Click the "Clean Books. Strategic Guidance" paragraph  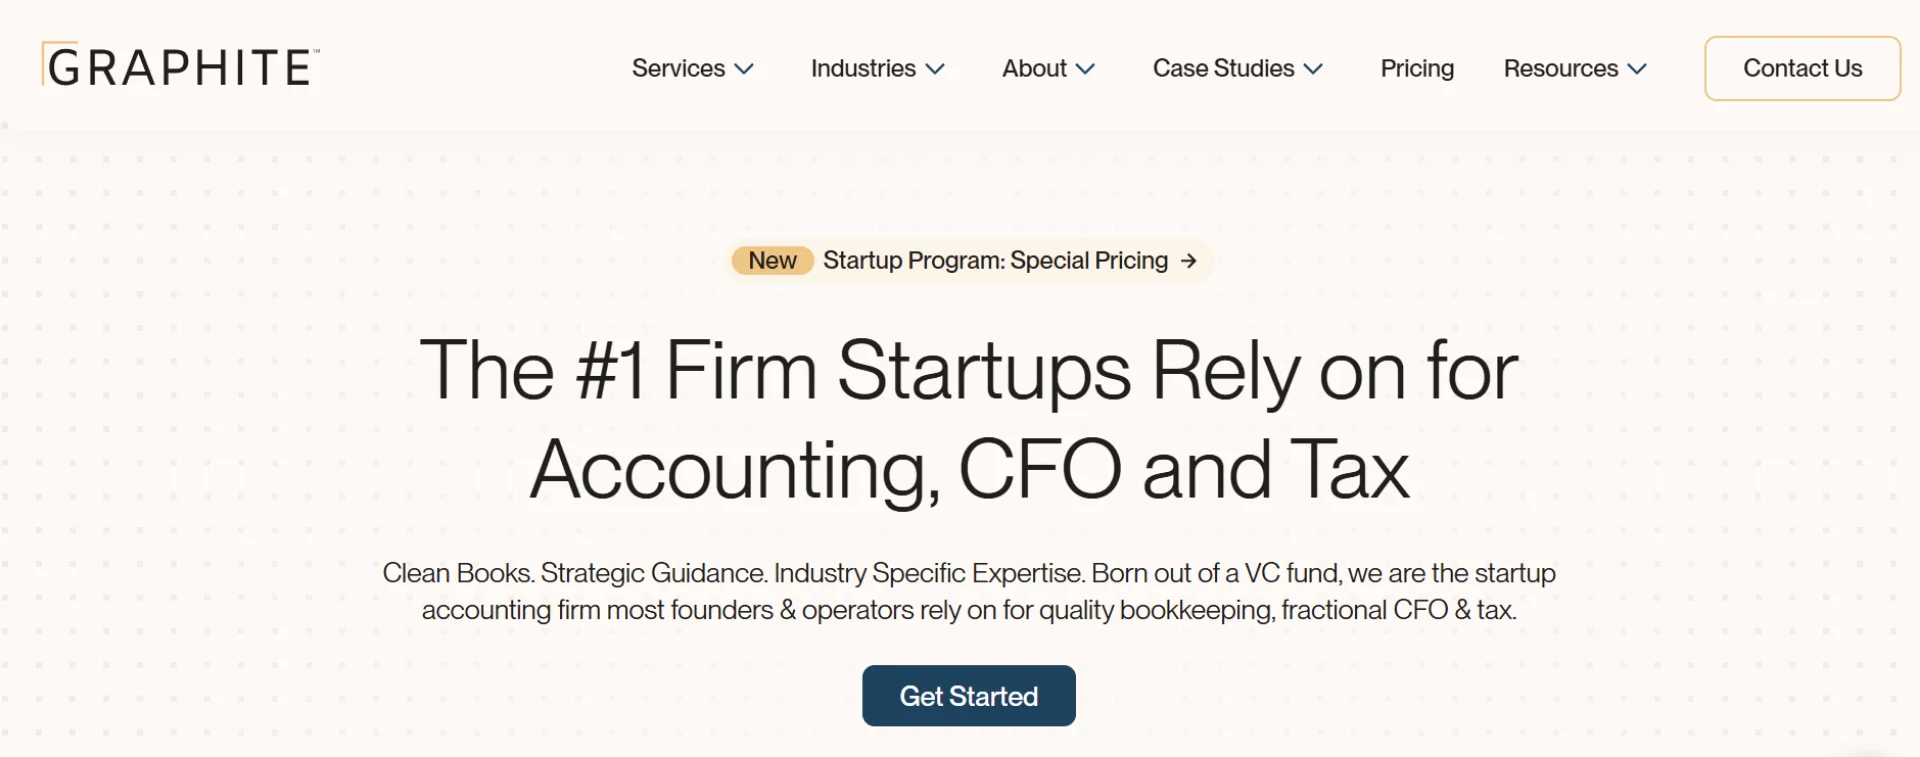(x=968, y=591)
